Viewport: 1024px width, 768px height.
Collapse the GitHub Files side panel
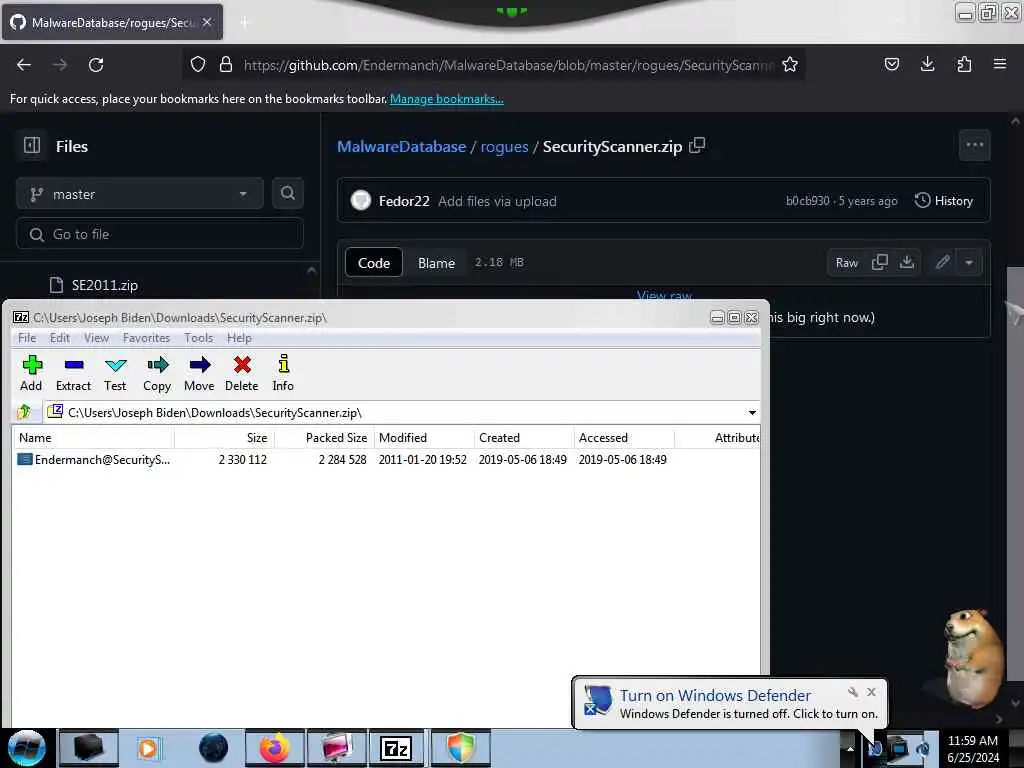(32, 146)
